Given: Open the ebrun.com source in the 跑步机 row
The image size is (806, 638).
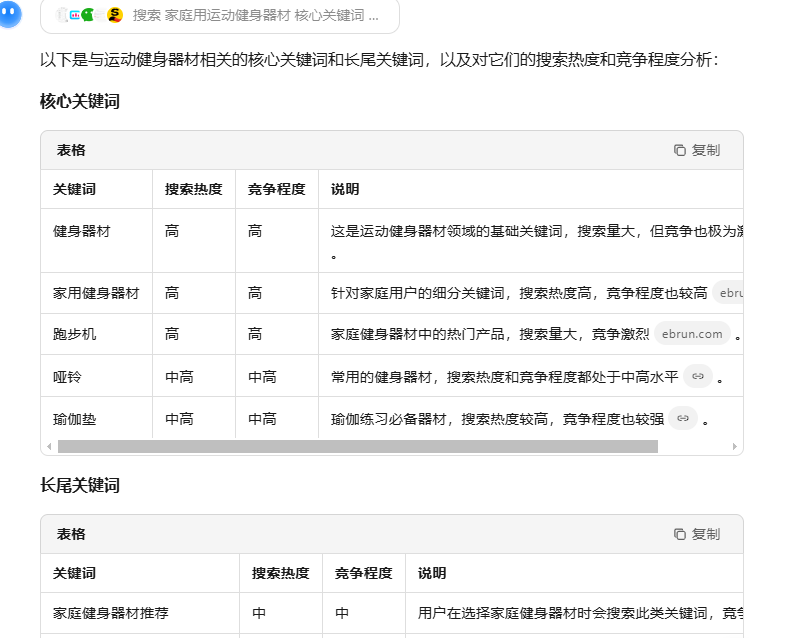Looking at the screenshot, I should (x=692, y=334).
